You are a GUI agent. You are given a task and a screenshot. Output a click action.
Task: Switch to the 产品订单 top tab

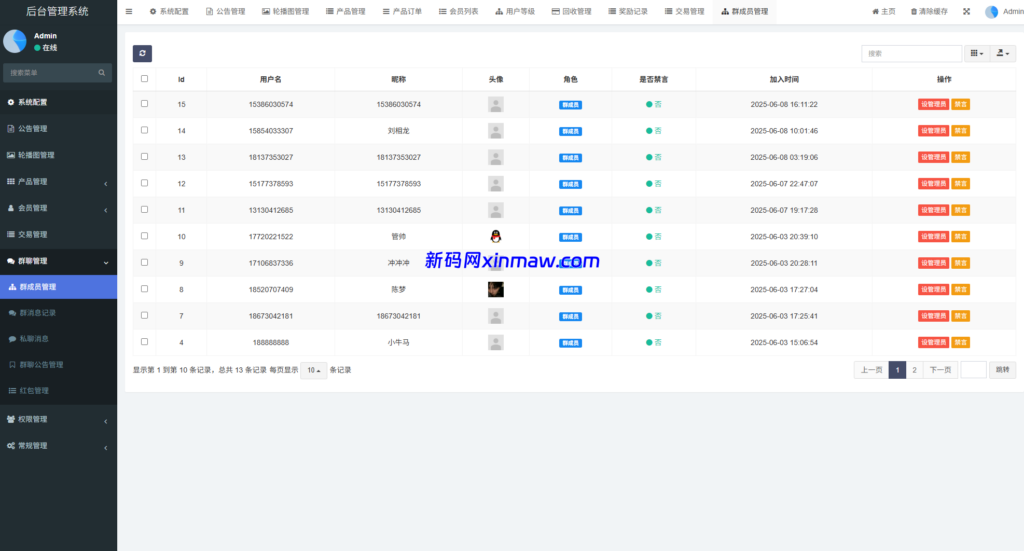[x=402, y=12]
